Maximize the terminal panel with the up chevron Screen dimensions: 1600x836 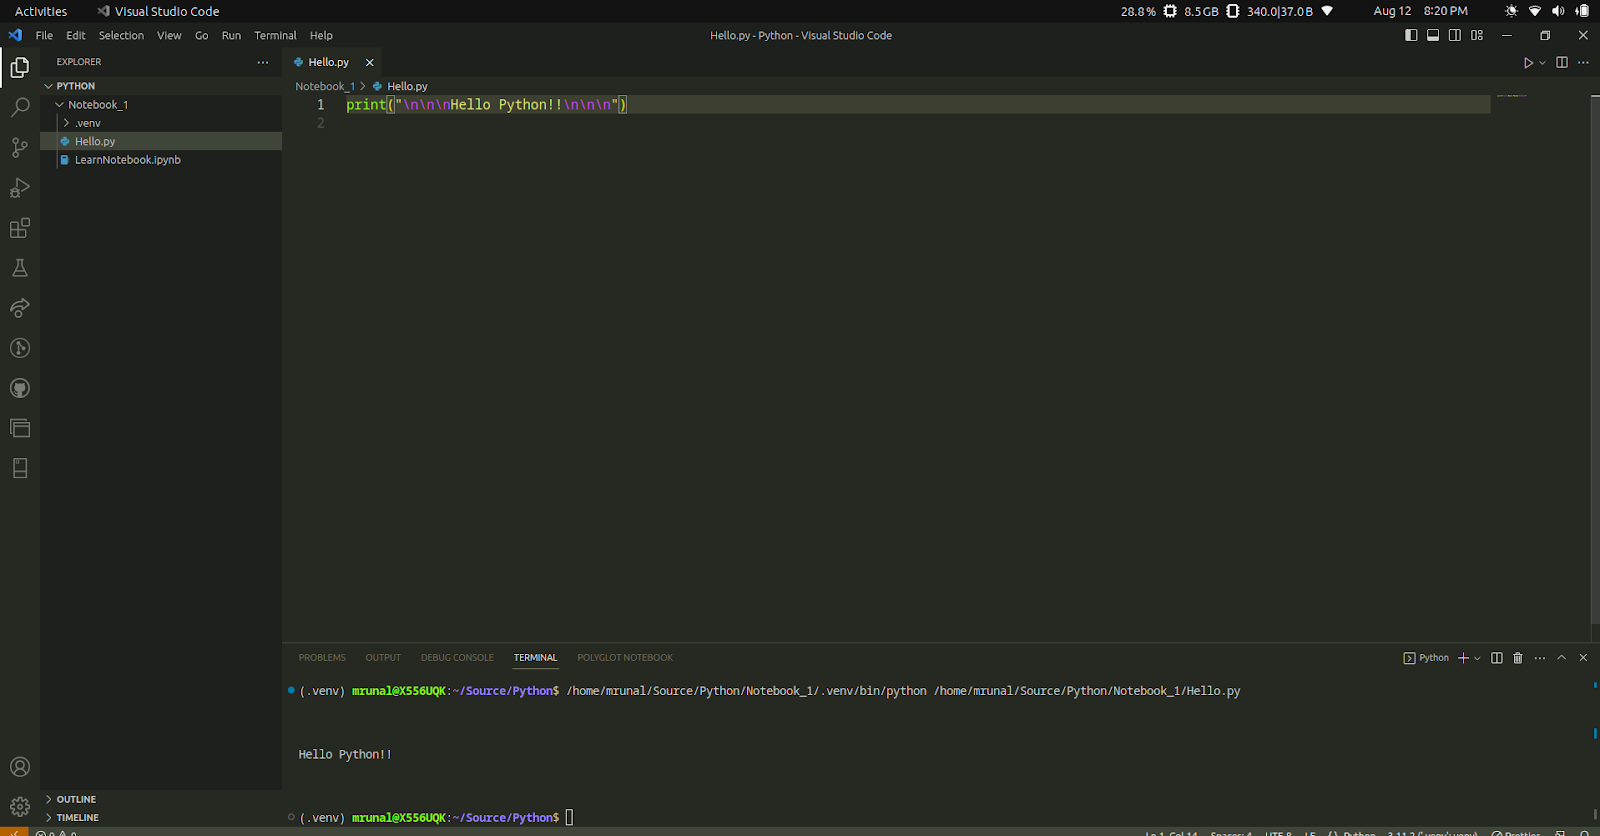pos(1561,658)
